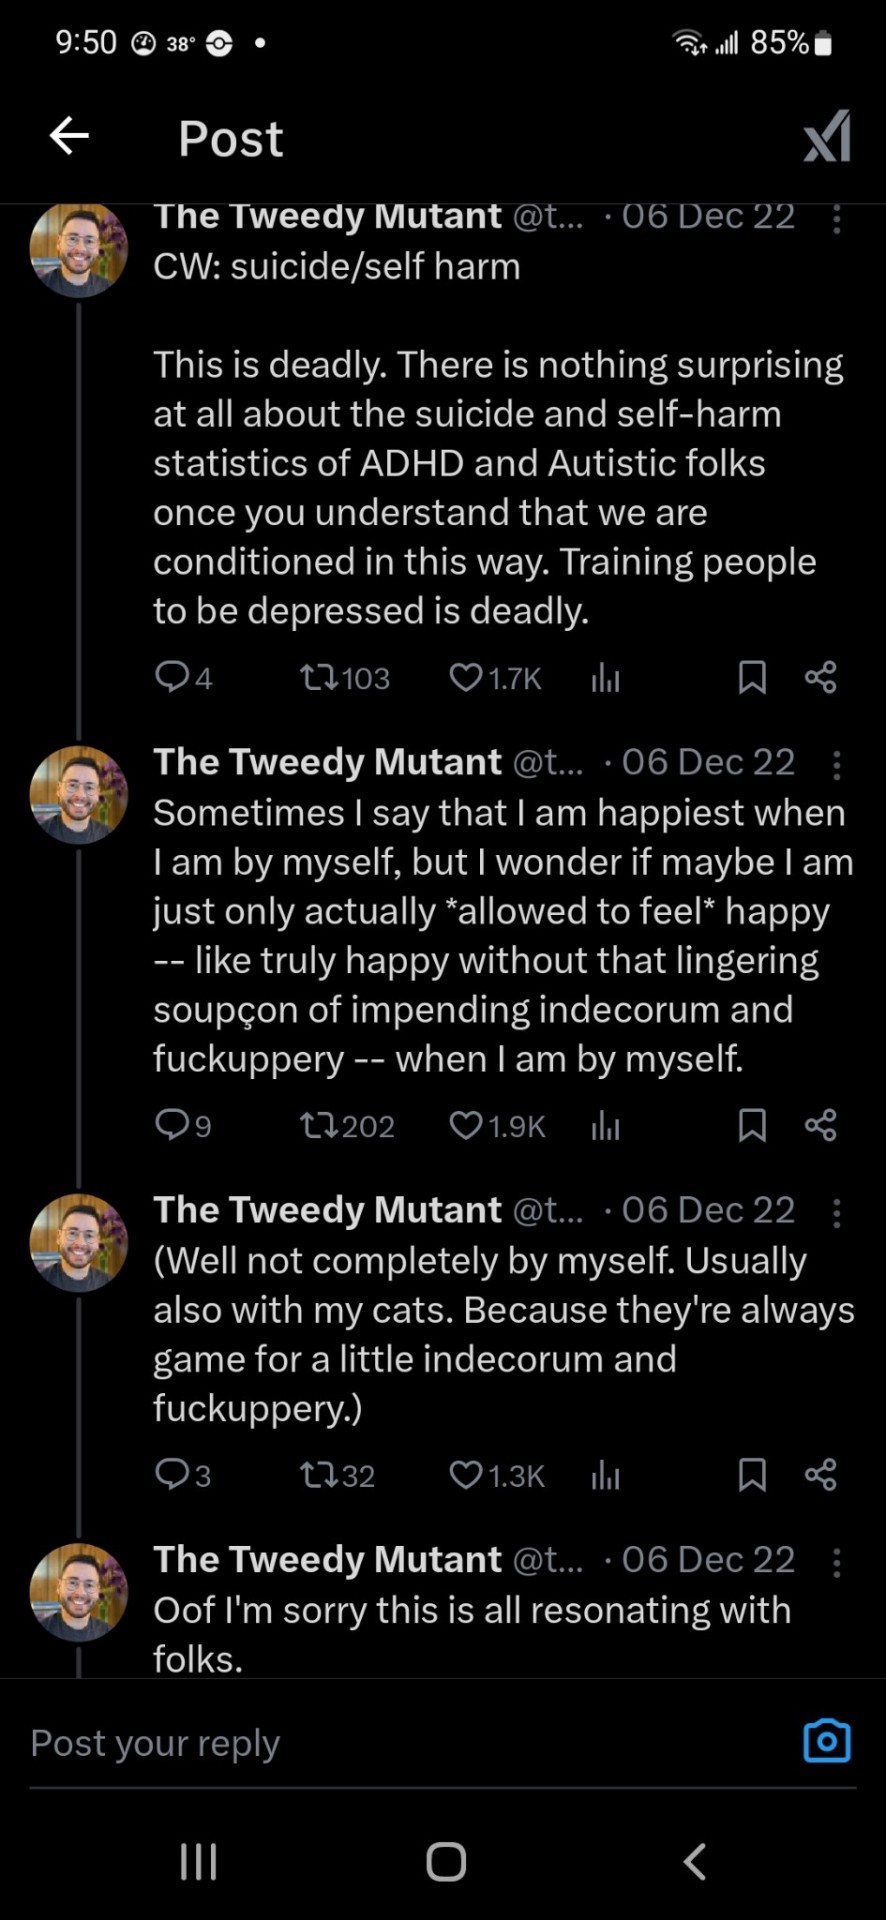Reply to the post about cats

pos(172,1474)
